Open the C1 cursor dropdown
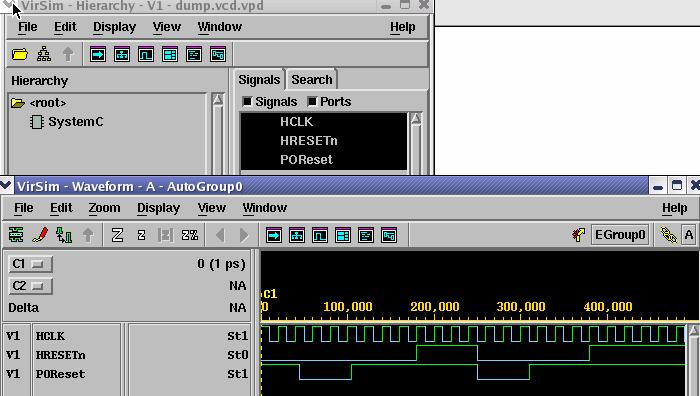700x396 pixels. point(30,264)
